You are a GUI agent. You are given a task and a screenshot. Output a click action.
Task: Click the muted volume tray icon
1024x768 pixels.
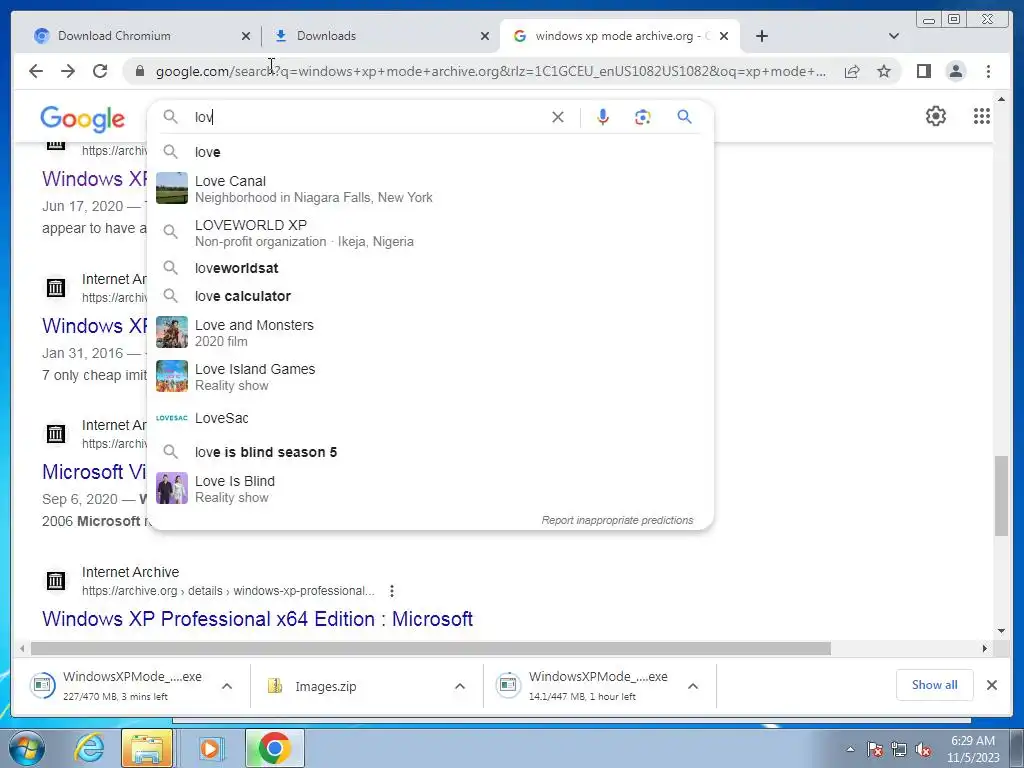(x=923, y=750)
